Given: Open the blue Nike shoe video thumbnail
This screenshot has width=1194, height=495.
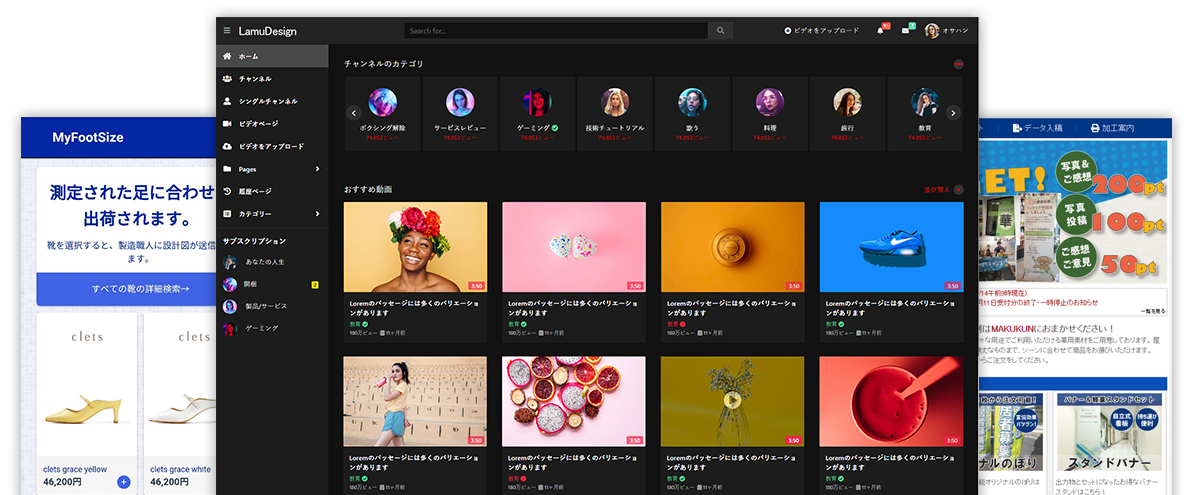Looking at the screenshot, I should click(x=891, y=247).
